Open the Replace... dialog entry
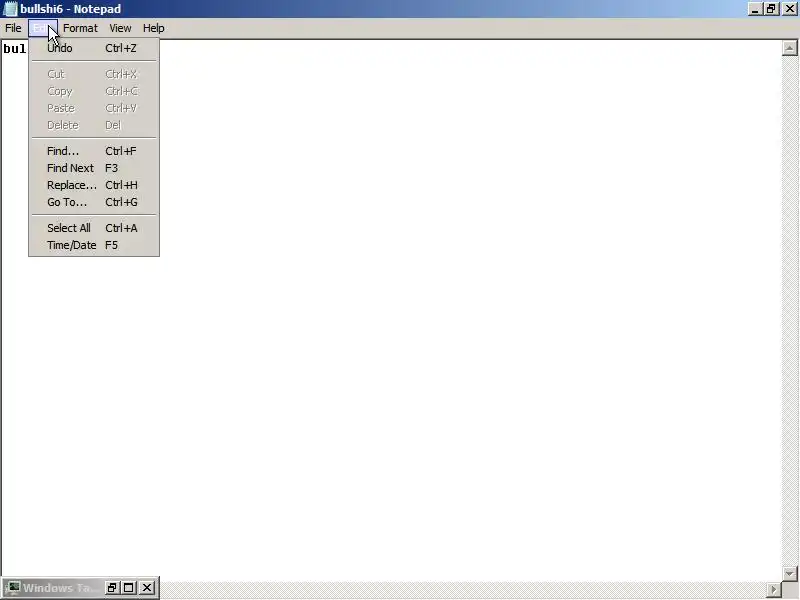Viewport: 800px width, 600px height. pyautogui.click(x=94, y=185)
